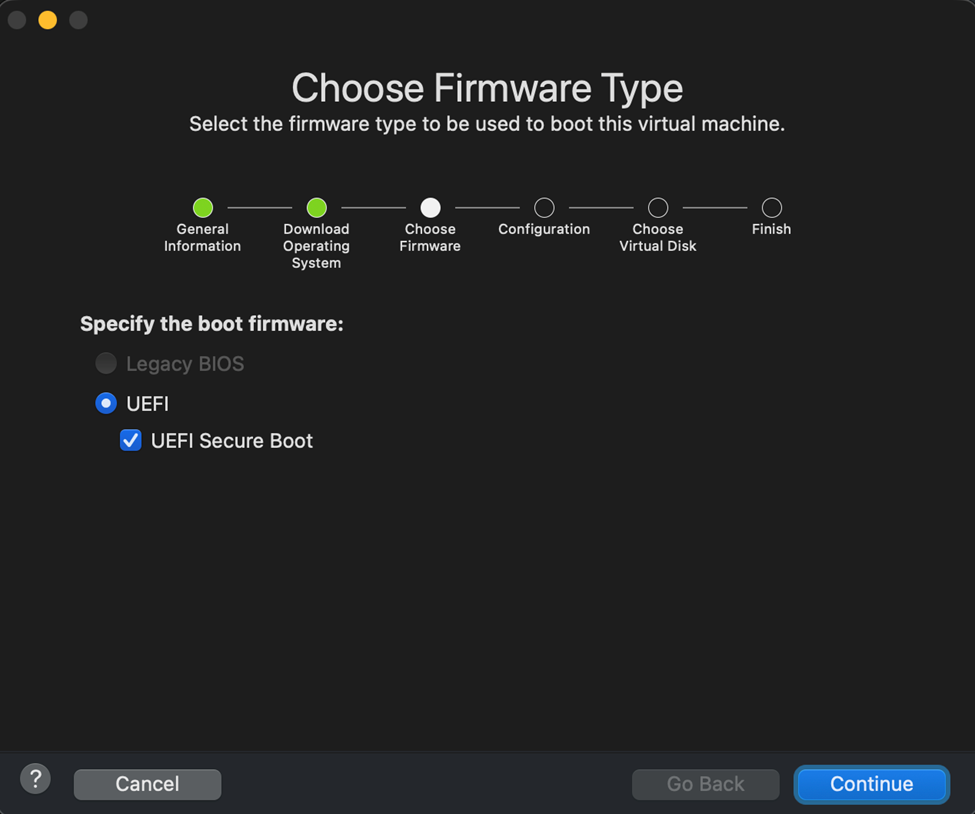975x814 pixels.
Task: Minimize the window with the yellow button
Action: tap(47, 20)
